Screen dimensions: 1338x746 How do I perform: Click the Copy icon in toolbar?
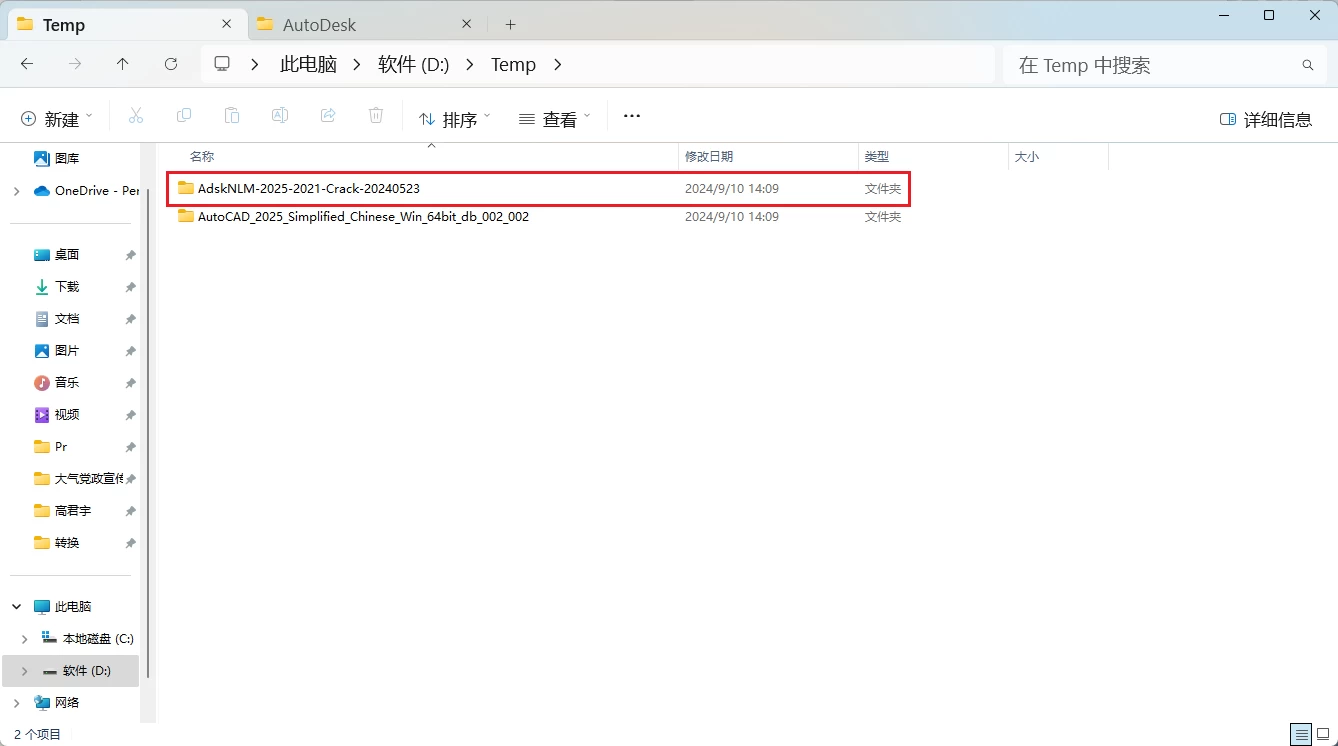point(184,116)
